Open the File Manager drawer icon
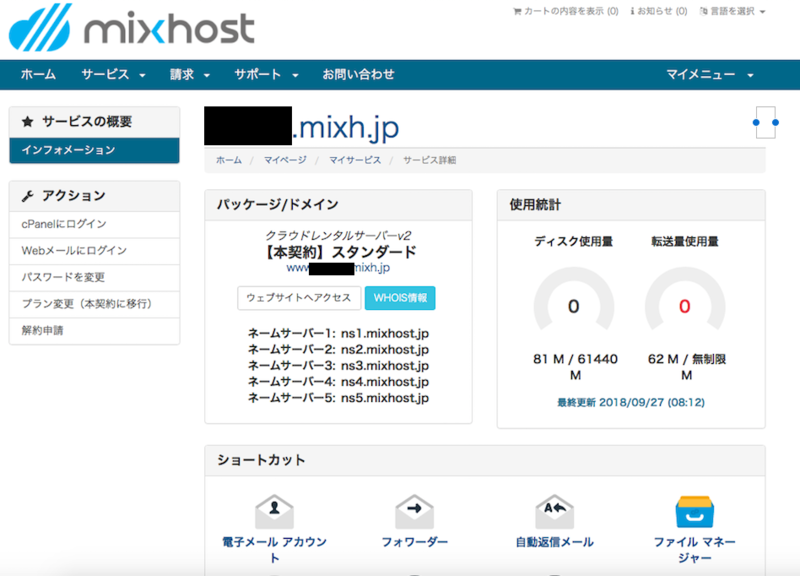Image resolution: width=800 pixels, height=576 pixels. coord(694,512)
